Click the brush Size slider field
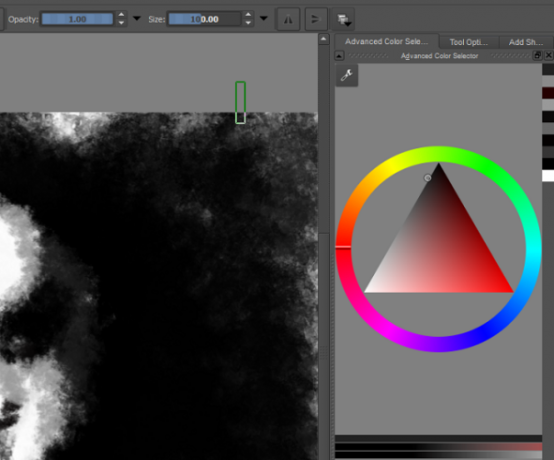Screen dimensions: 554x460 [205, 19]
